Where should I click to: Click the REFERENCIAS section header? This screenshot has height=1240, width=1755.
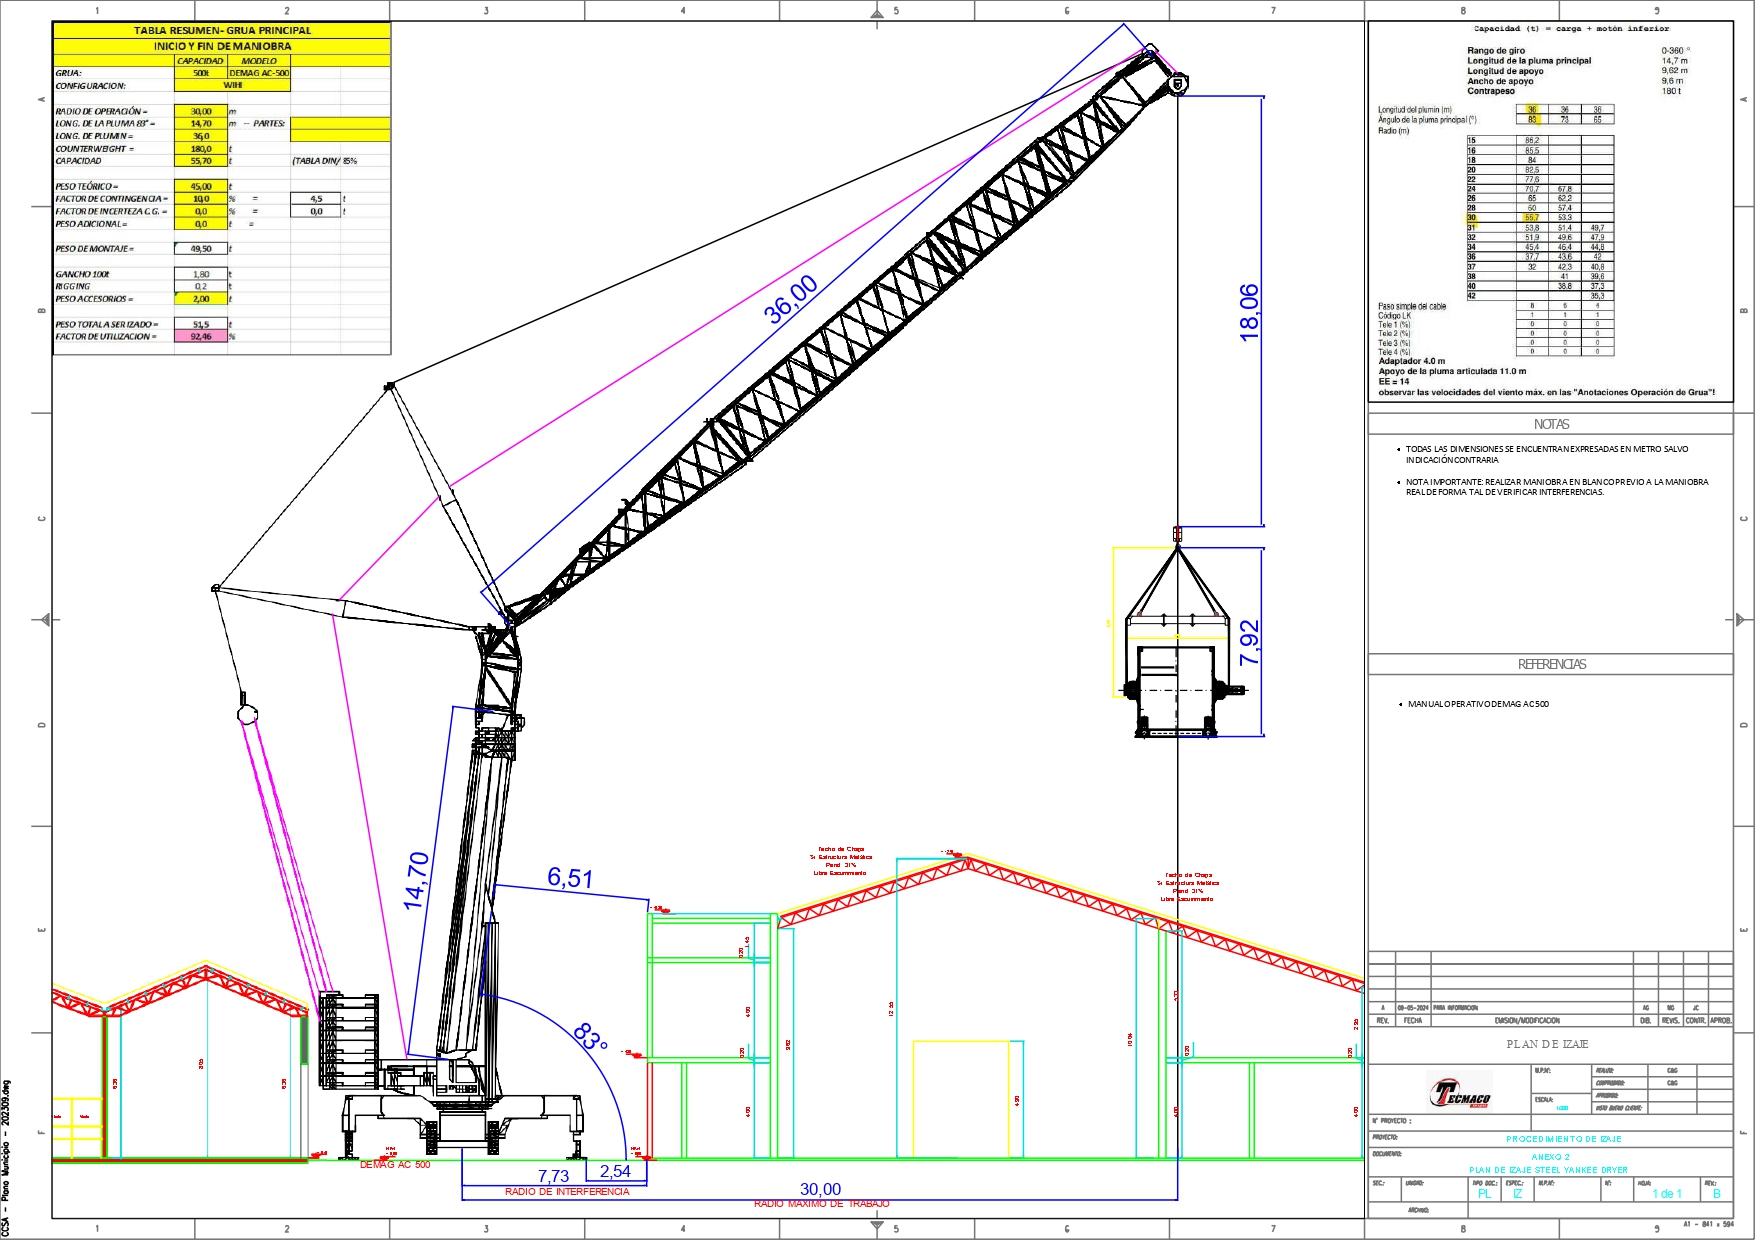pyautogui.click(x=1551, y=664)
